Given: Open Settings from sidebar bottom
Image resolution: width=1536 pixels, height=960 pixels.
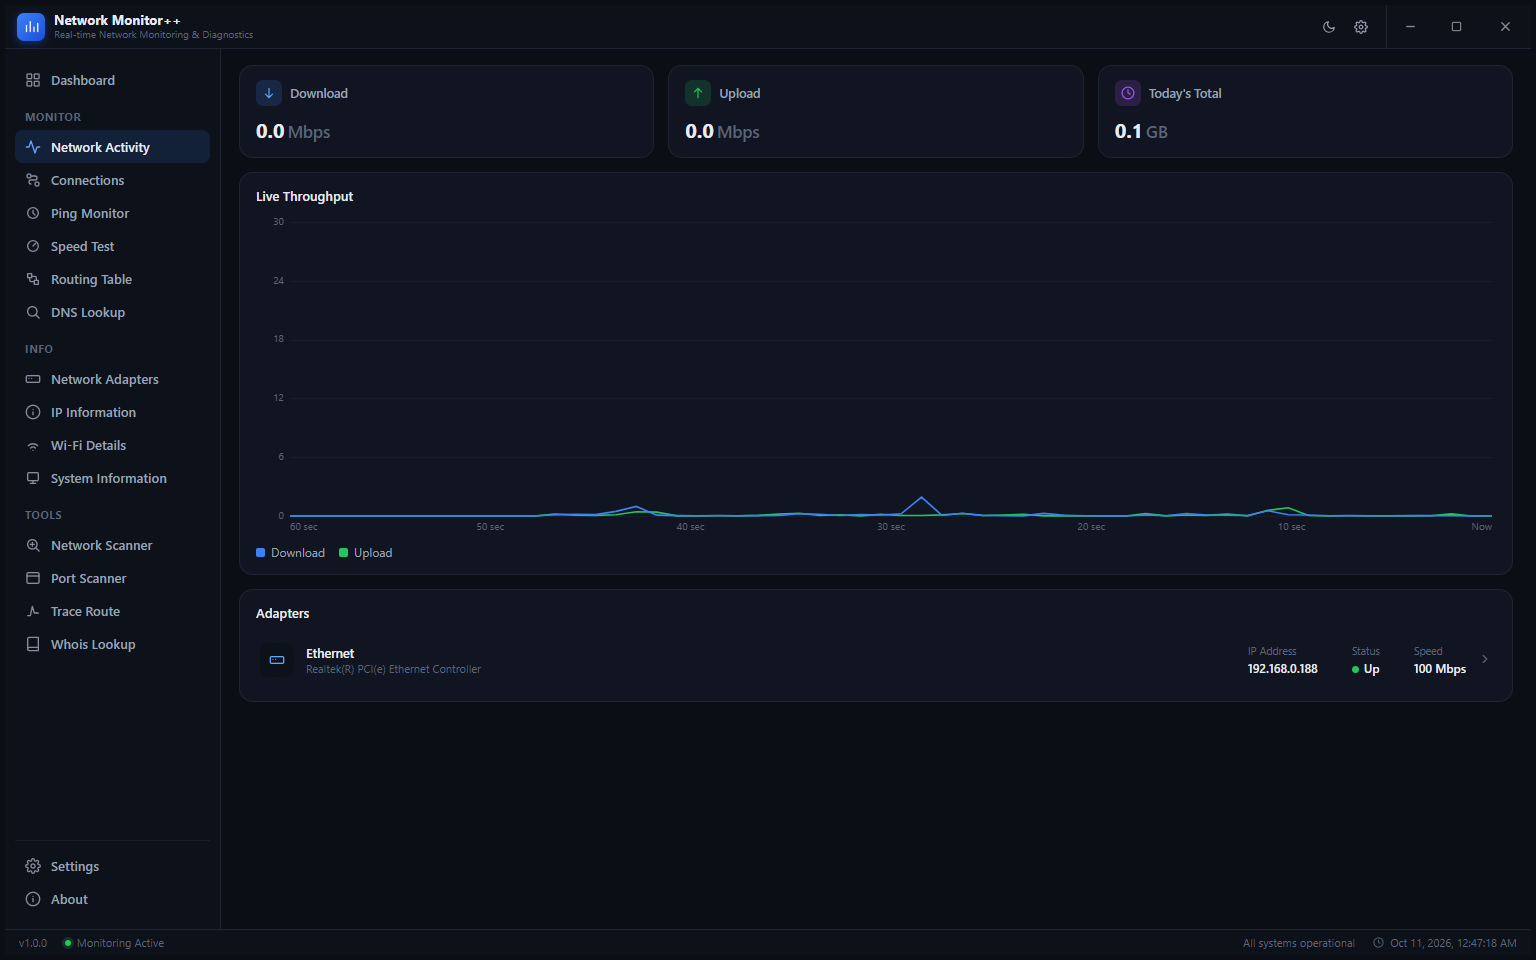Looking at the screenshot, I should (x=112, y=866).
